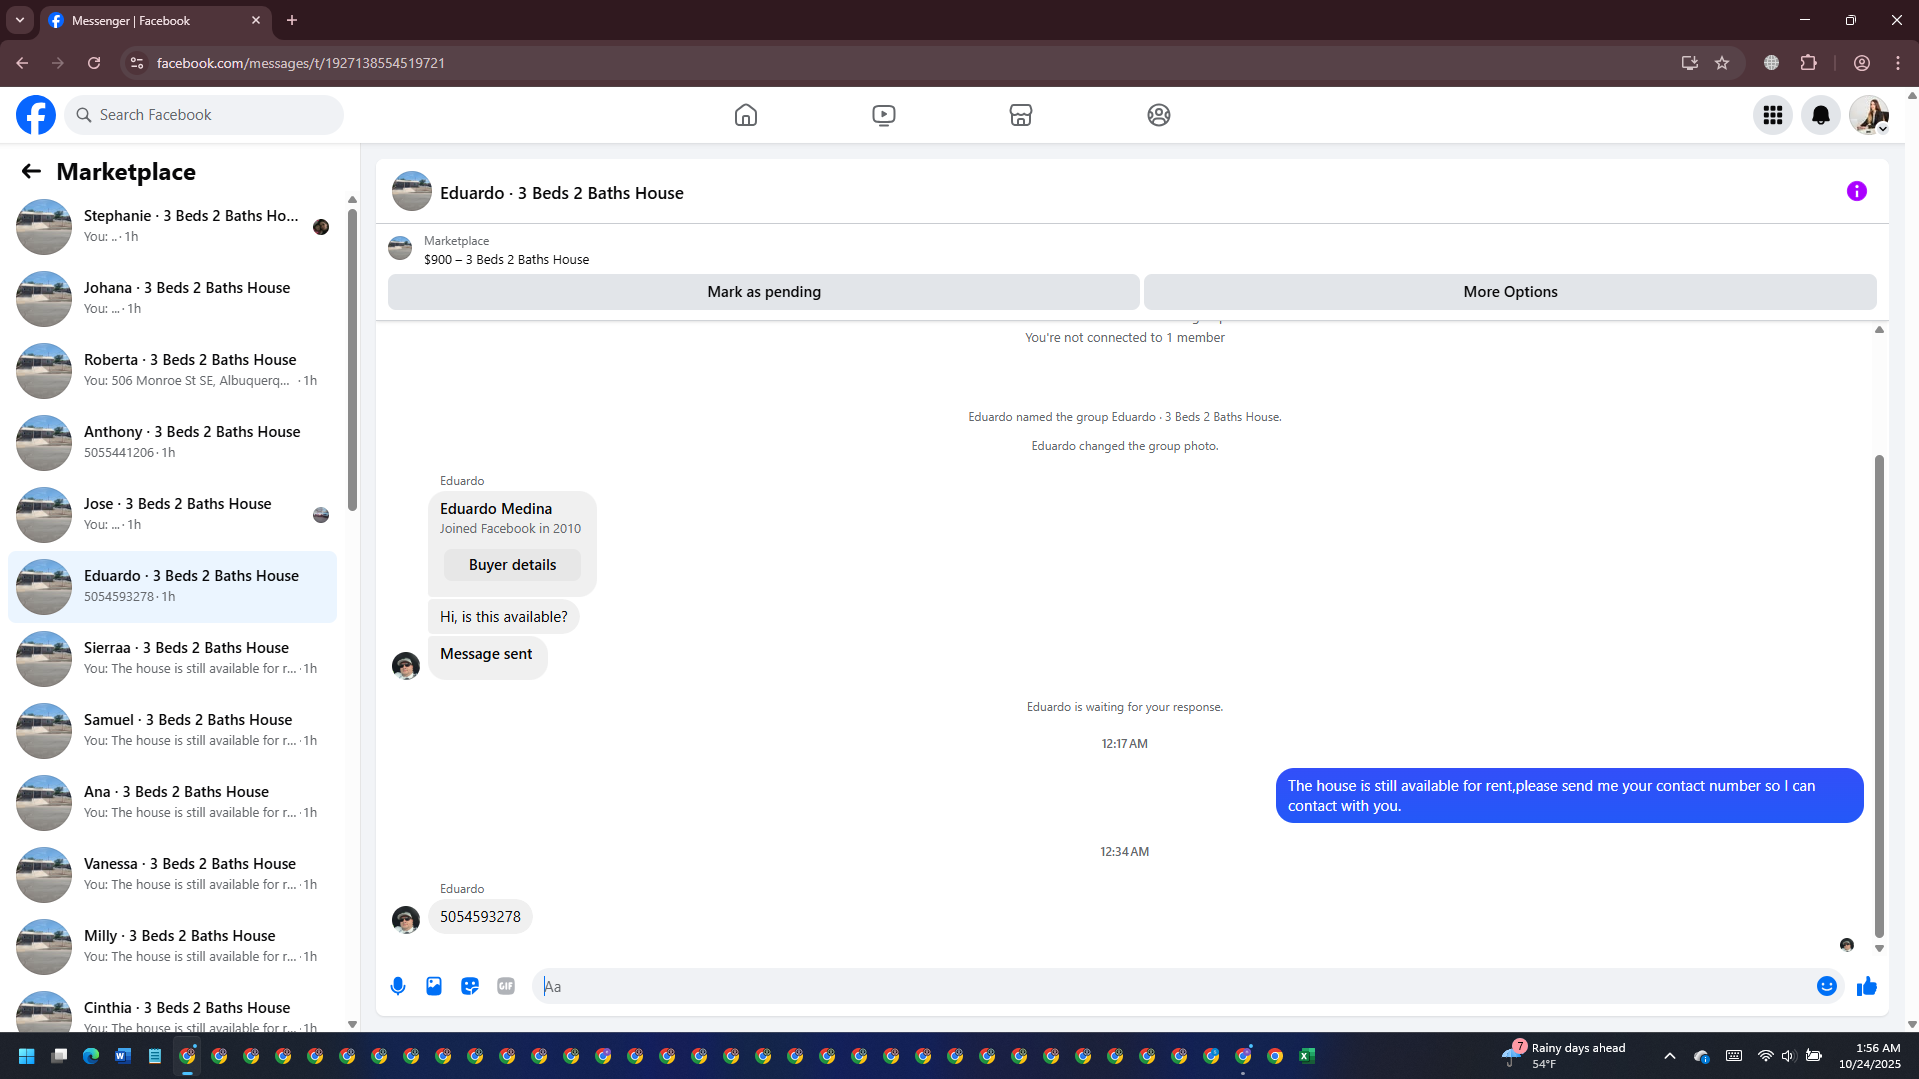This screenshot has height=1079, width=1919.
Task: Choose a sticker from the sticker icon
Action: pos(470,986)
